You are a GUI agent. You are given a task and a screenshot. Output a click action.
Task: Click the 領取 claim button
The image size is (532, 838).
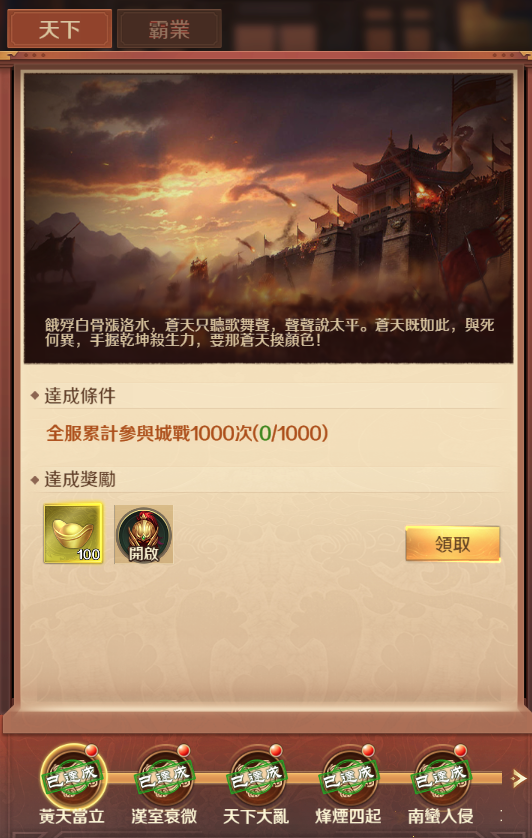[453, 544]
